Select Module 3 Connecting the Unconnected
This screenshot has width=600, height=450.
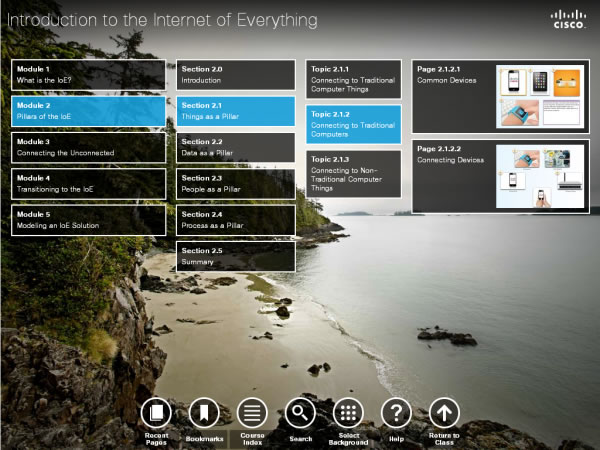88,147
